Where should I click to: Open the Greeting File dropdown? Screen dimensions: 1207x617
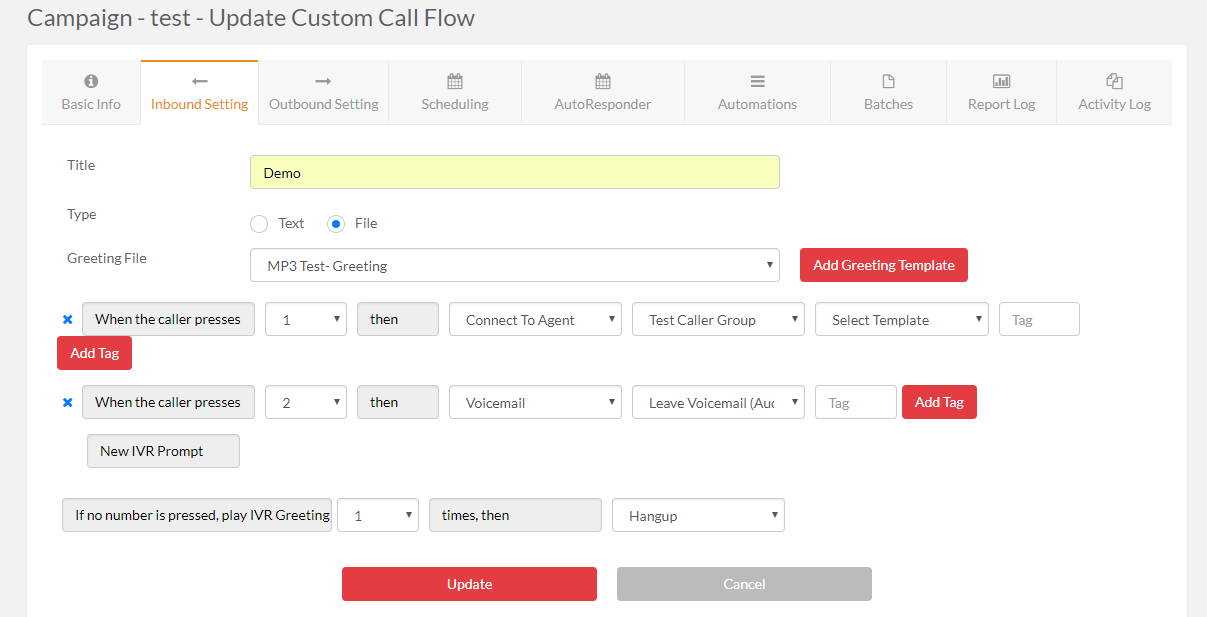coord(514,266)
